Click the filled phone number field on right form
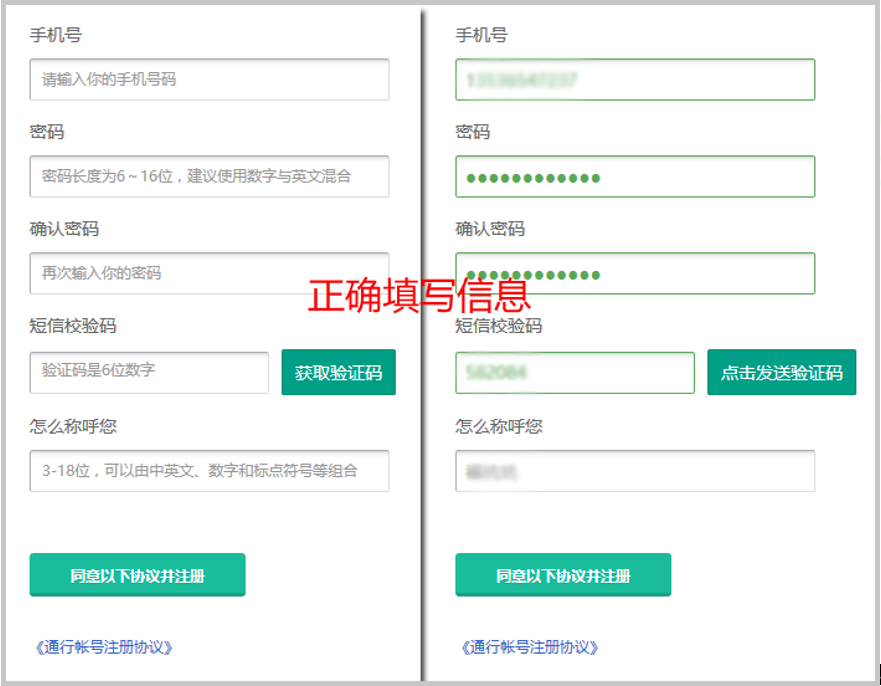Viewport: 881px width, 686px height. 635,79
